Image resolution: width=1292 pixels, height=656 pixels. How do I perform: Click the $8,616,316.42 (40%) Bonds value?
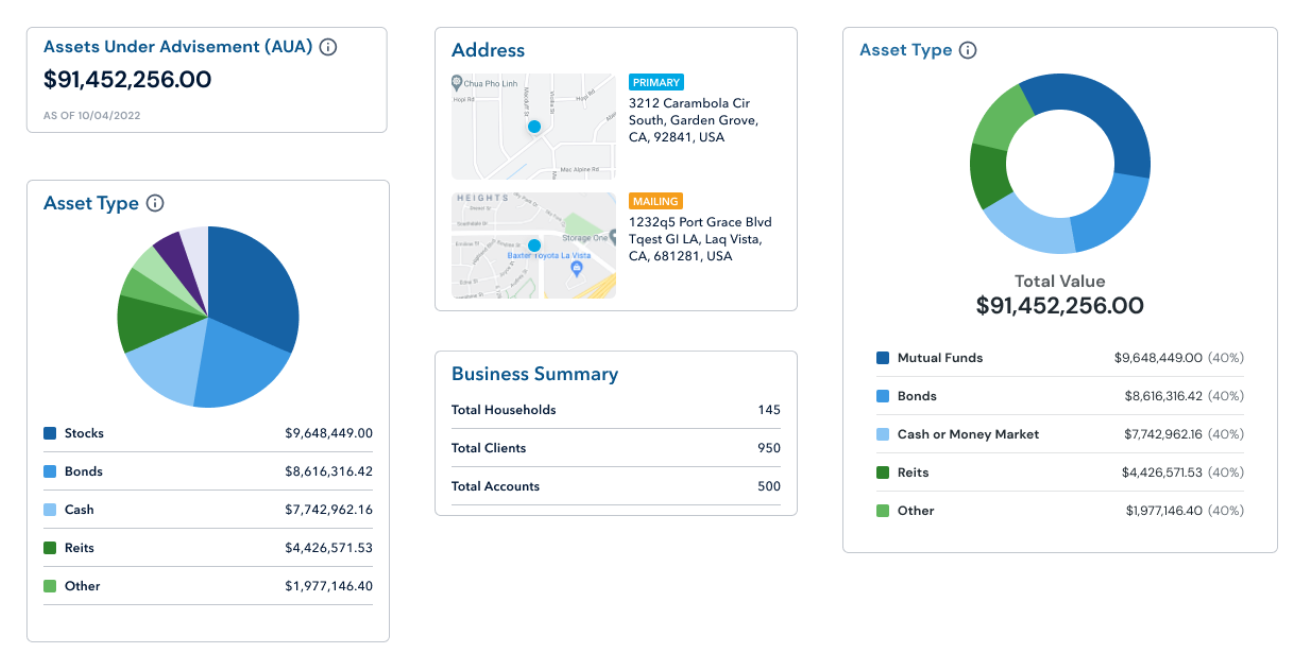pos(1184,396)
